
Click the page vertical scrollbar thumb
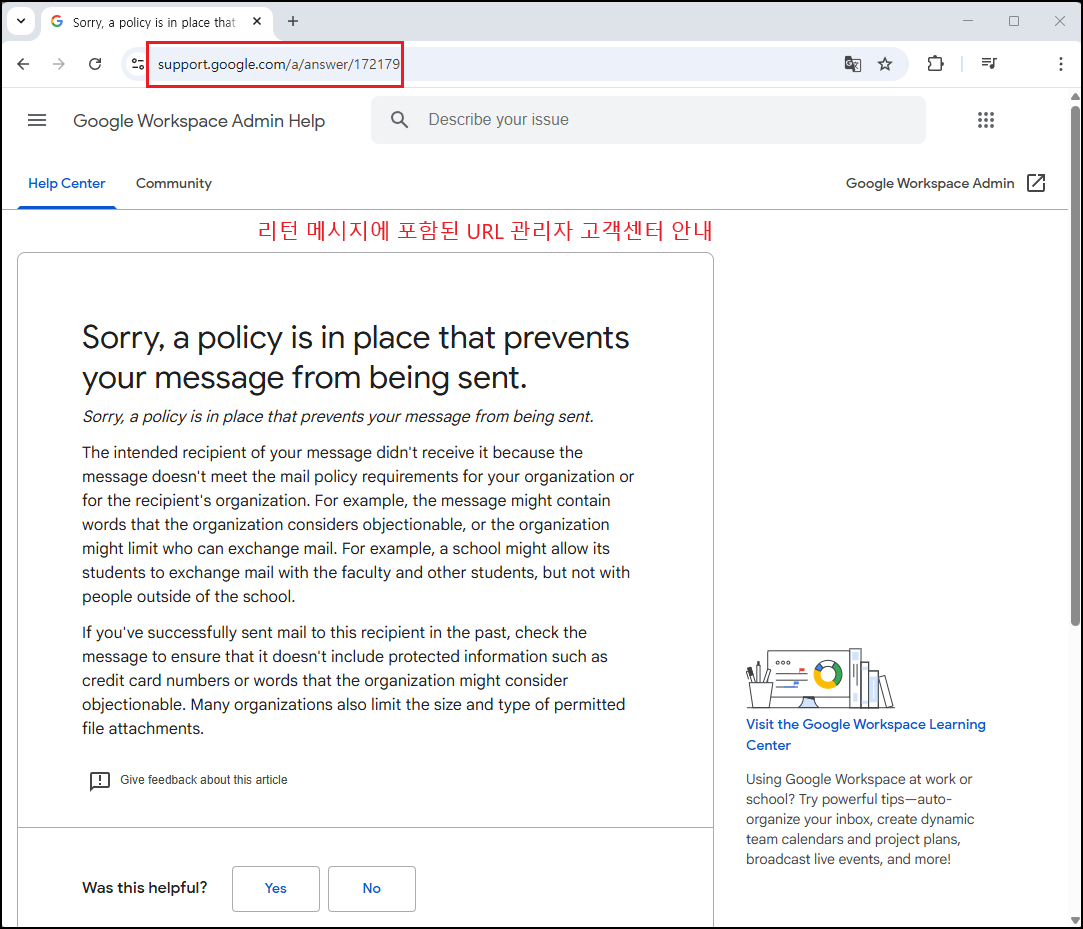pyautogui.click(x=1075, y=365)
